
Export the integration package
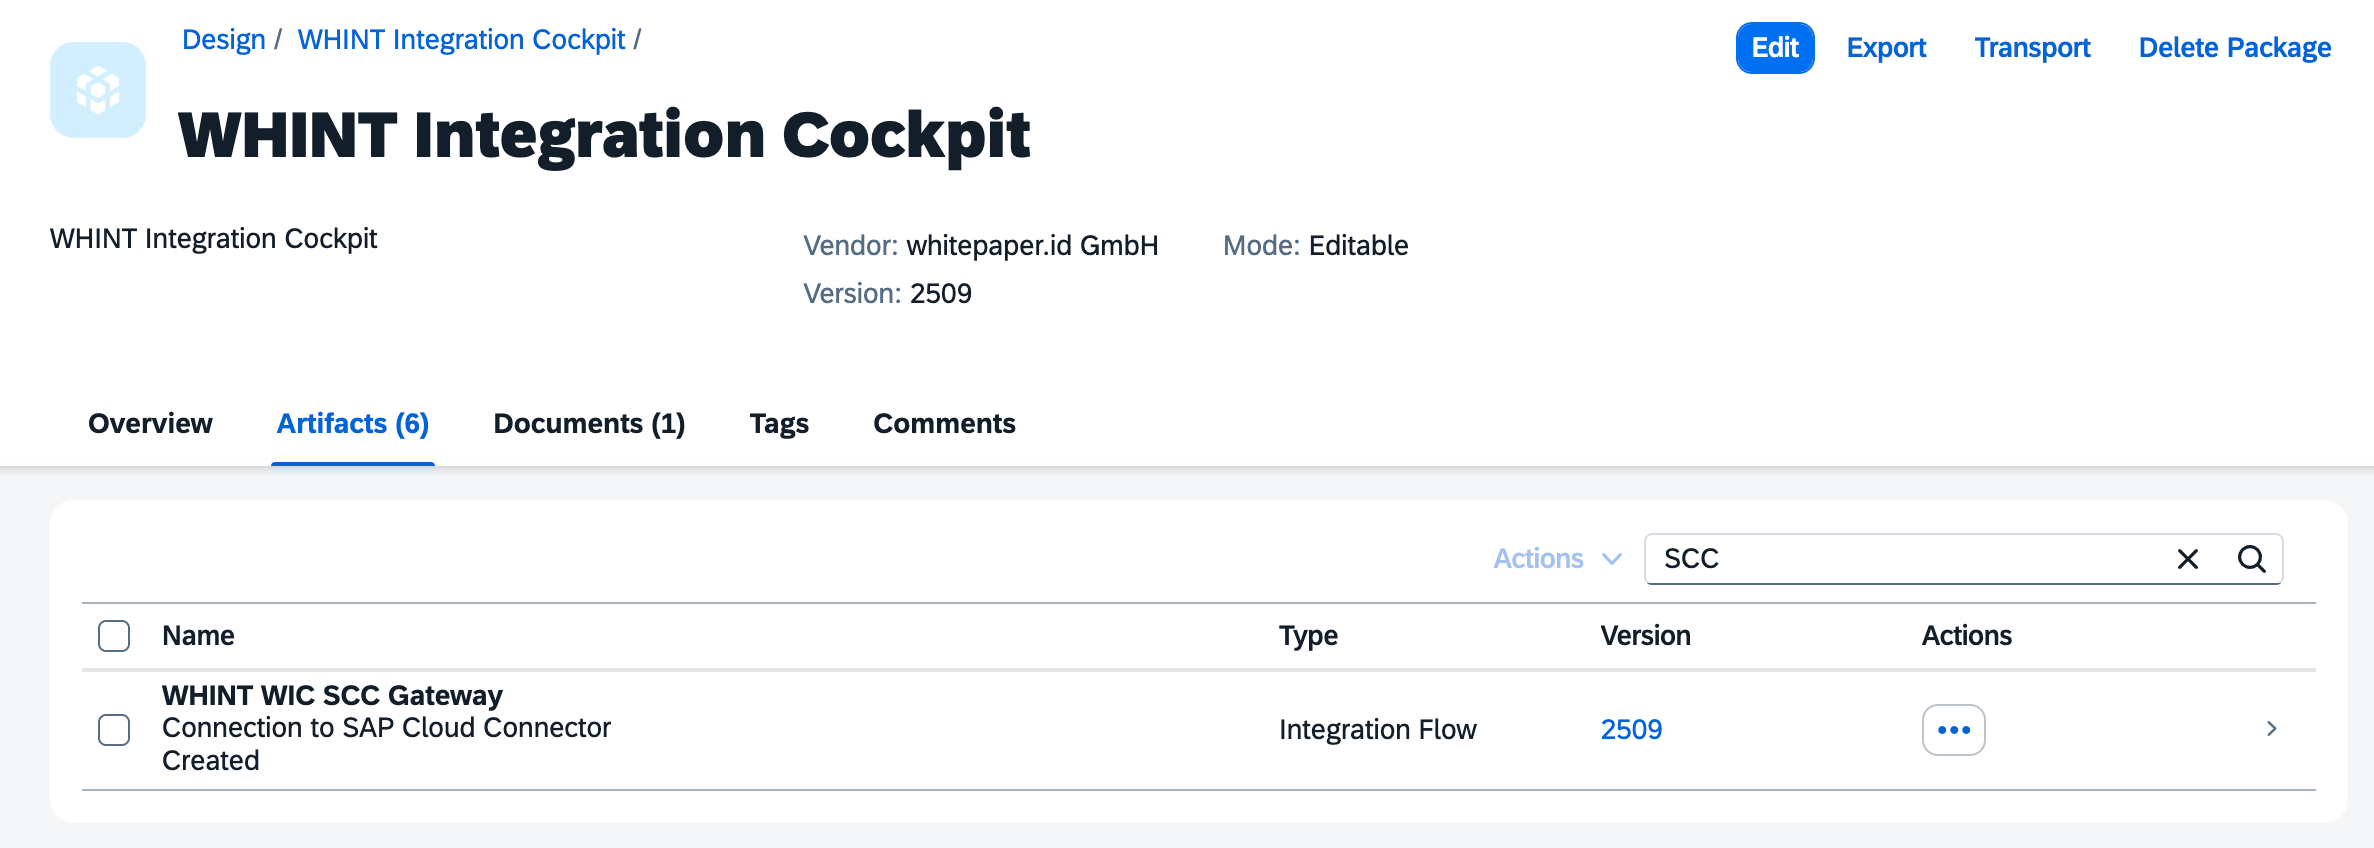click(1886, 48)
